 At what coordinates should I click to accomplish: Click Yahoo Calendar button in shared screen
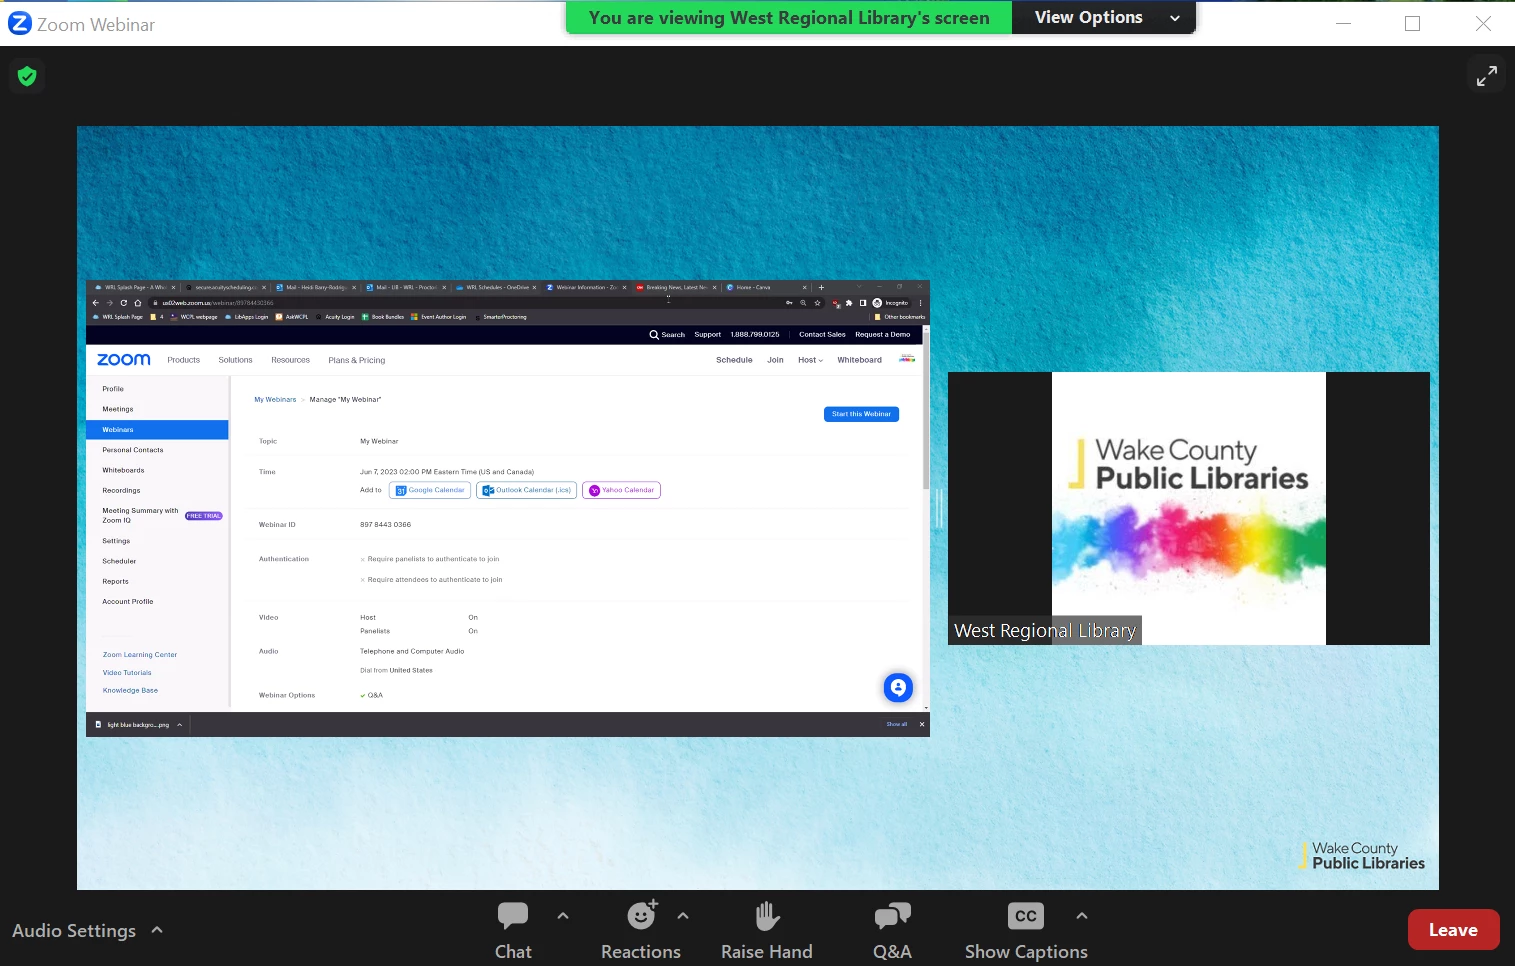(621, 490)
